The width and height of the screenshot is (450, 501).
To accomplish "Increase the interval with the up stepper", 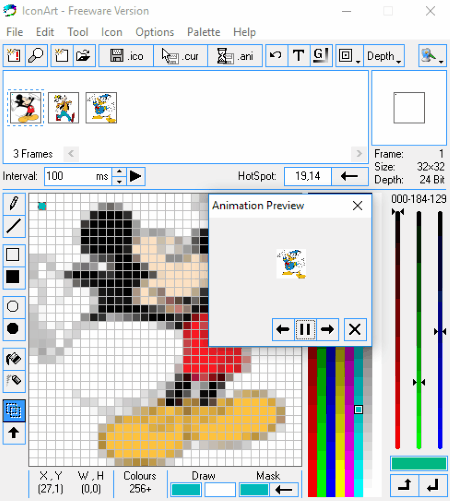I will 119,172.
